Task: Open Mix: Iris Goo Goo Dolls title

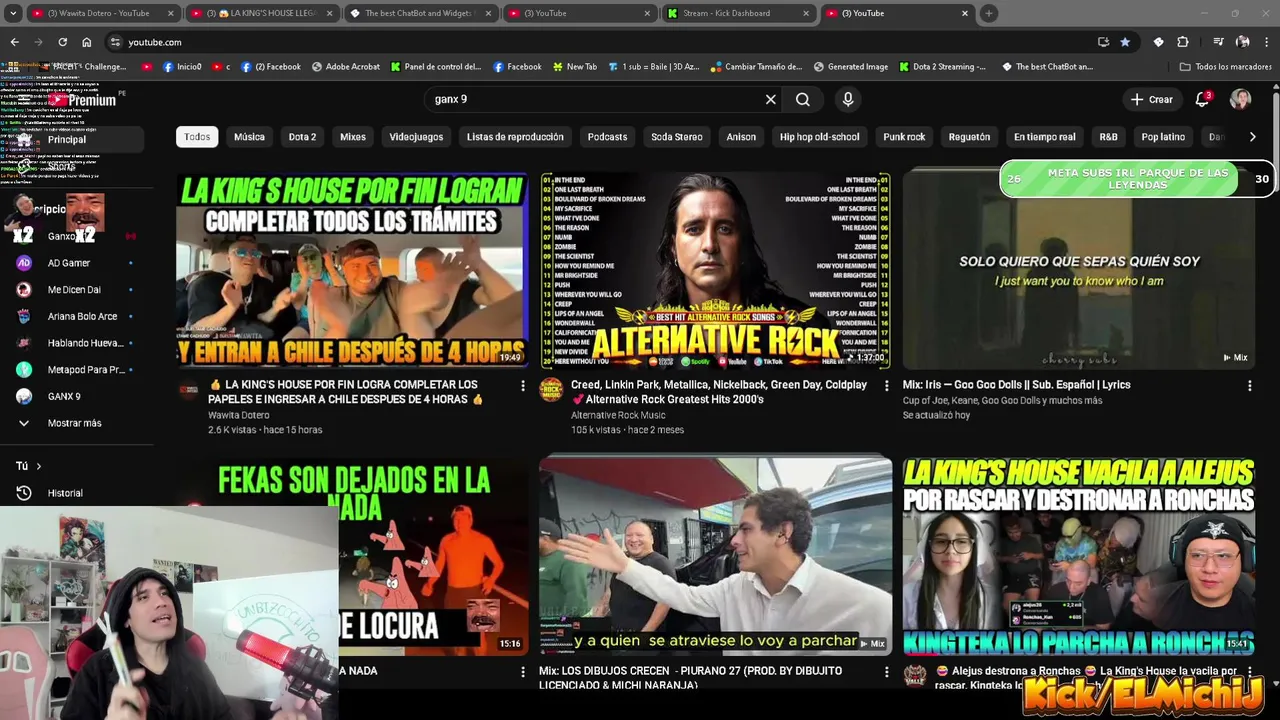Action: click(x=1017, y=385)
